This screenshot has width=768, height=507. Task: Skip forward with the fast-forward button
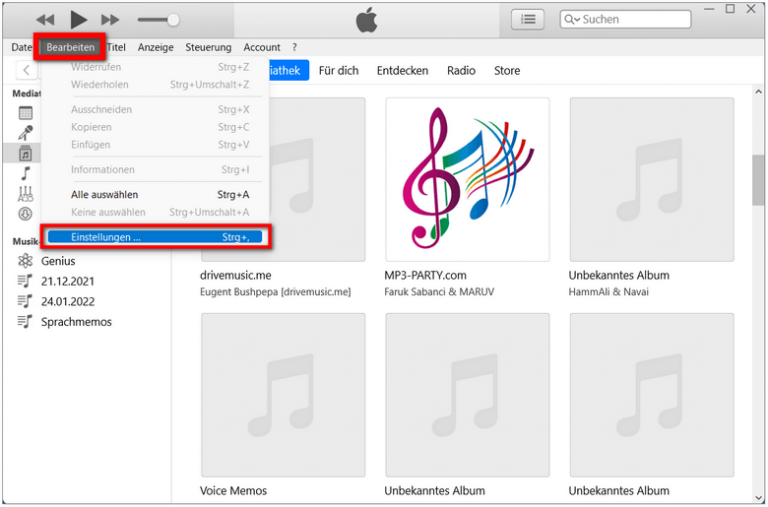coord(110,20)
